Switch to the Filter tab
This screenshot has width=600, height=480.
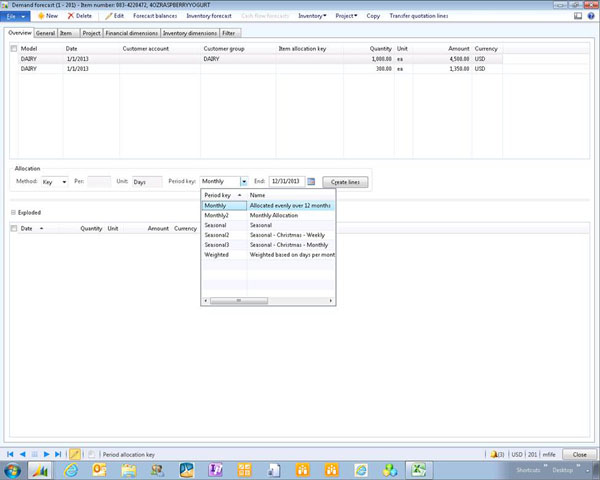click(230, 33)
